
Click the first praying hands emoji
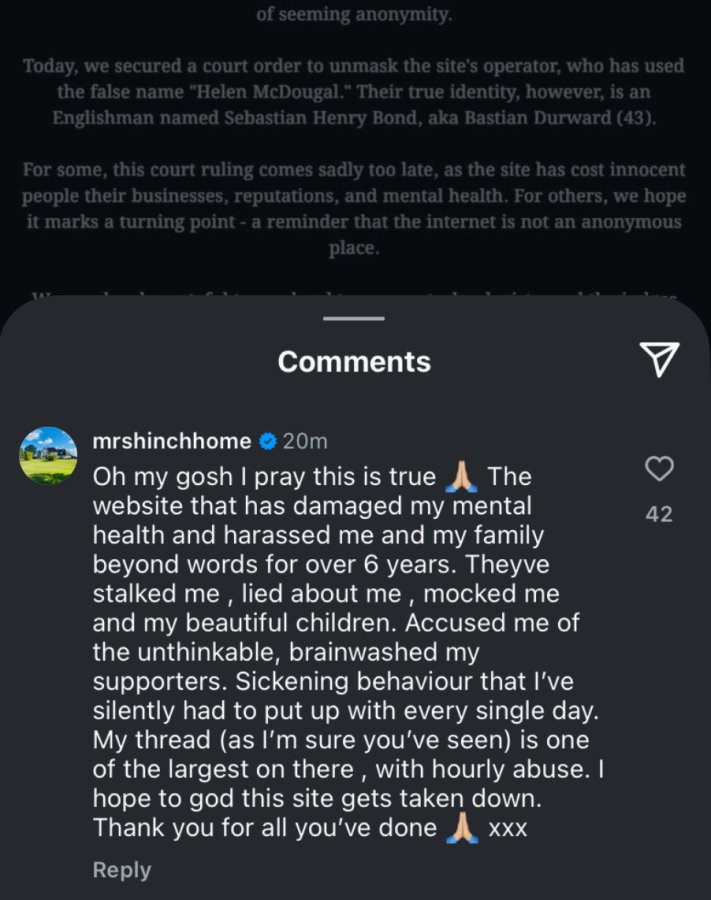pyautogui.click(x=461, y=477)
